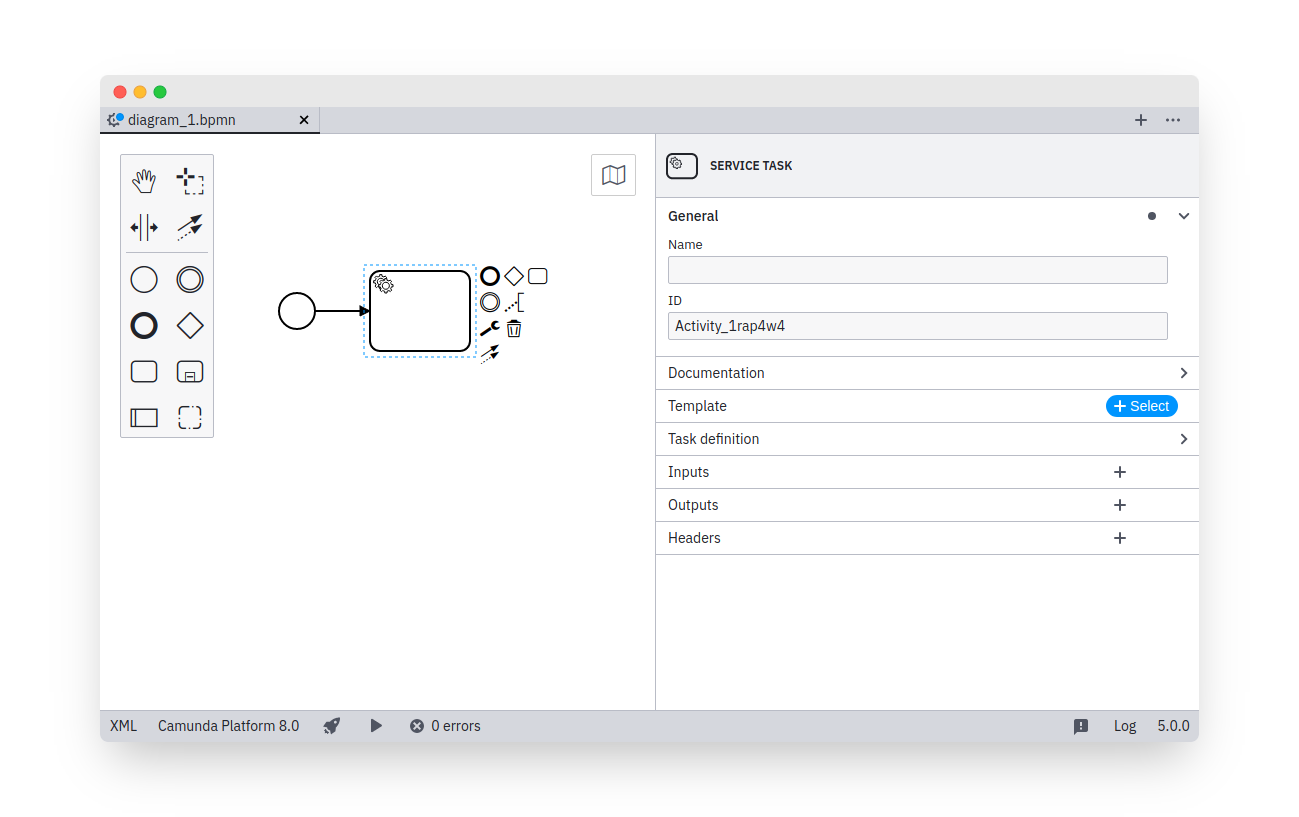Create a gateway from the palette
Image resolution: width=1299 pixels, height=817 pixels.
pos(190,325)
